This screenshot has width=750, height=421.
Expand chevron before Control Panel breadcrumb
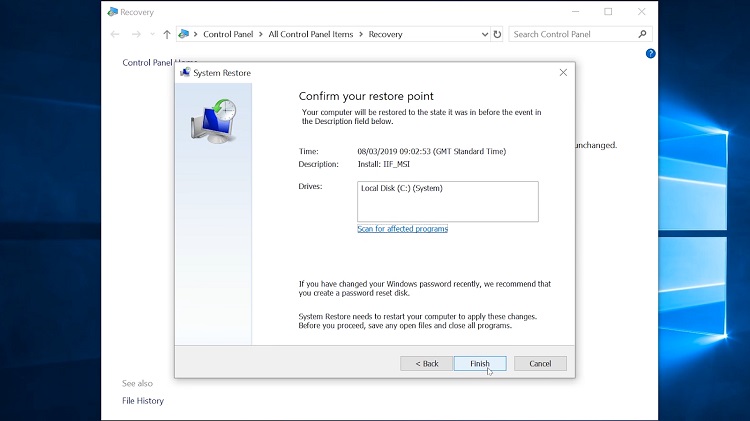[195, 34]
